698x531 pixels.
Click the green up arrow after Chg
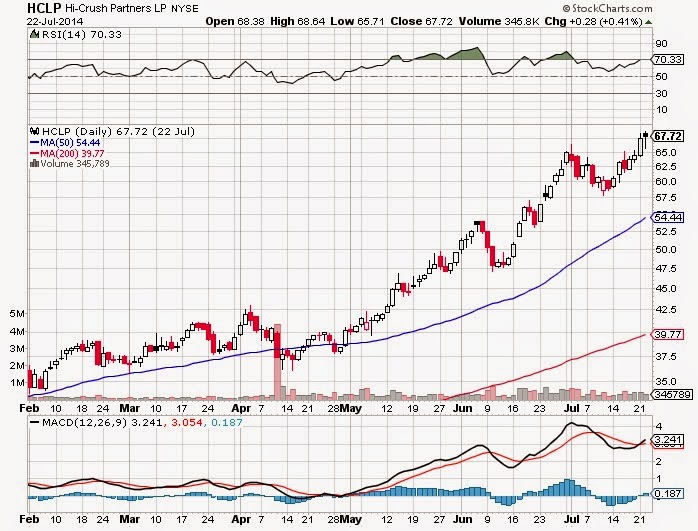point(649,22)
